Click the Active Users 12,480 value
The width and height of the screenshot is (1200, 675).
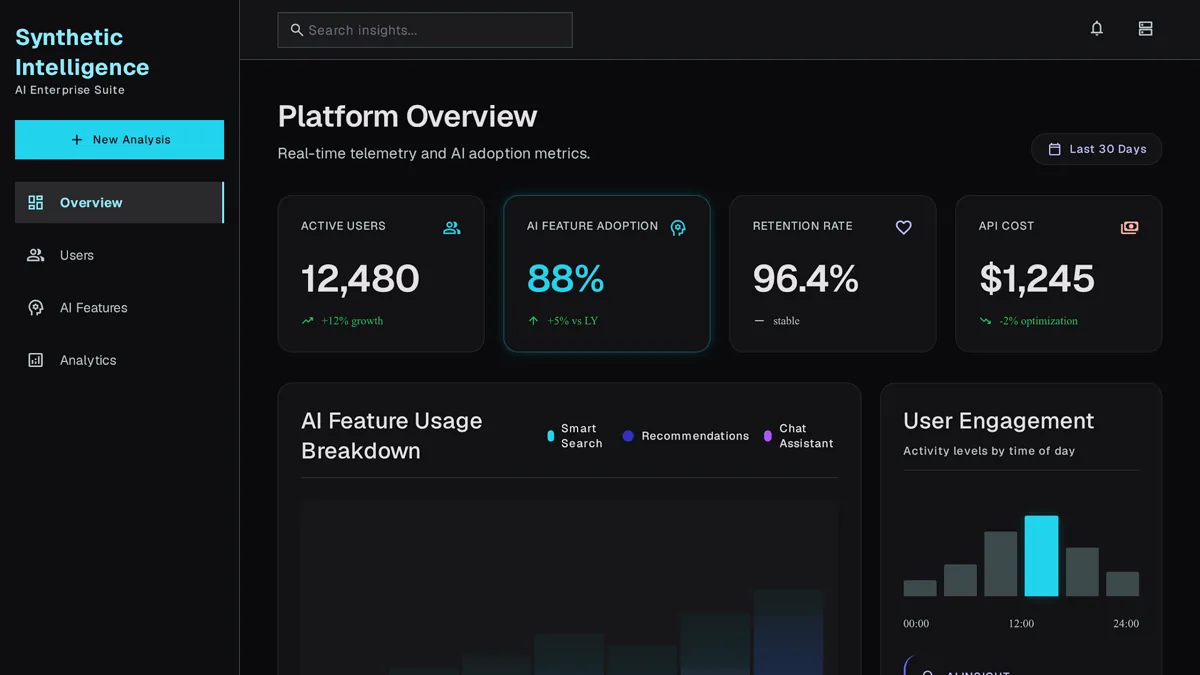tap(360, 279)
